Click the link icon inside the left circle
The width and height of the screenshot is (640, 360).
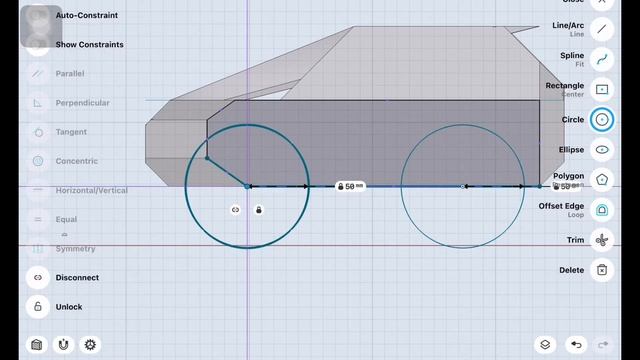235,210
